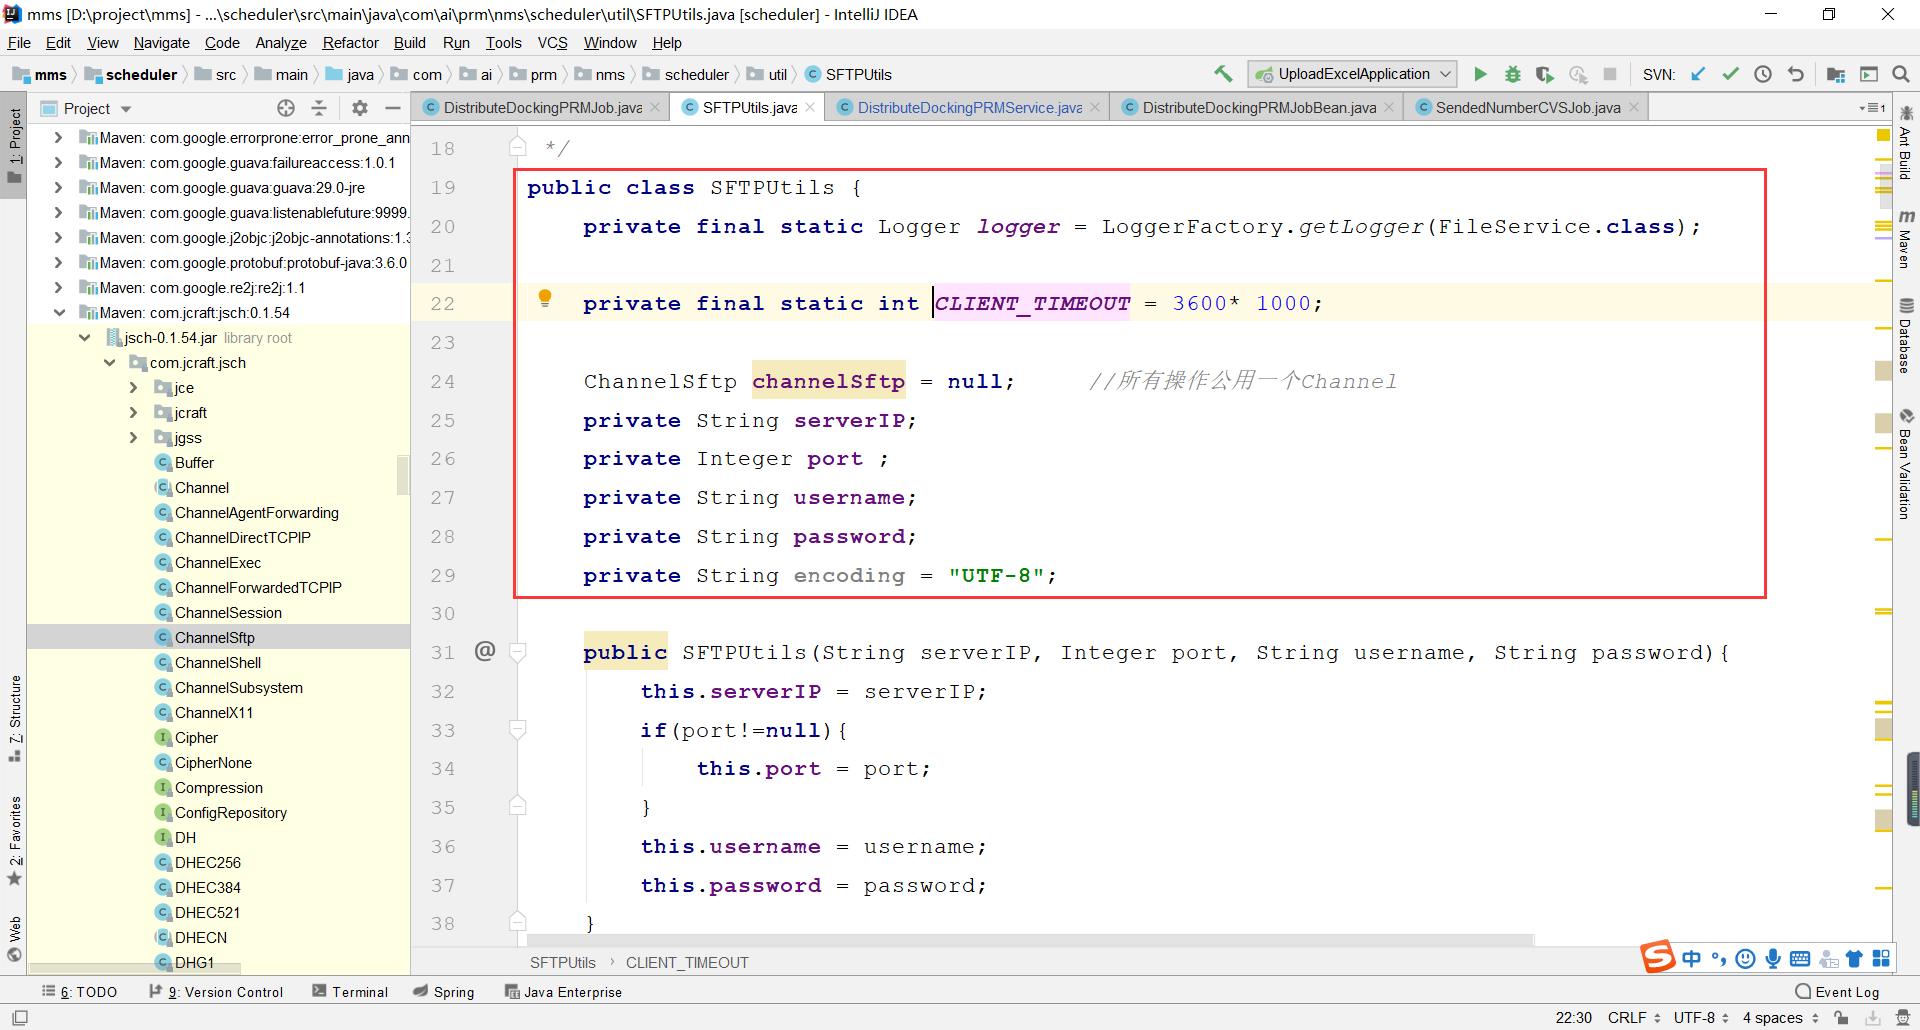
Task: Start debugging with the bug icon
Action: click(1513, 74)
